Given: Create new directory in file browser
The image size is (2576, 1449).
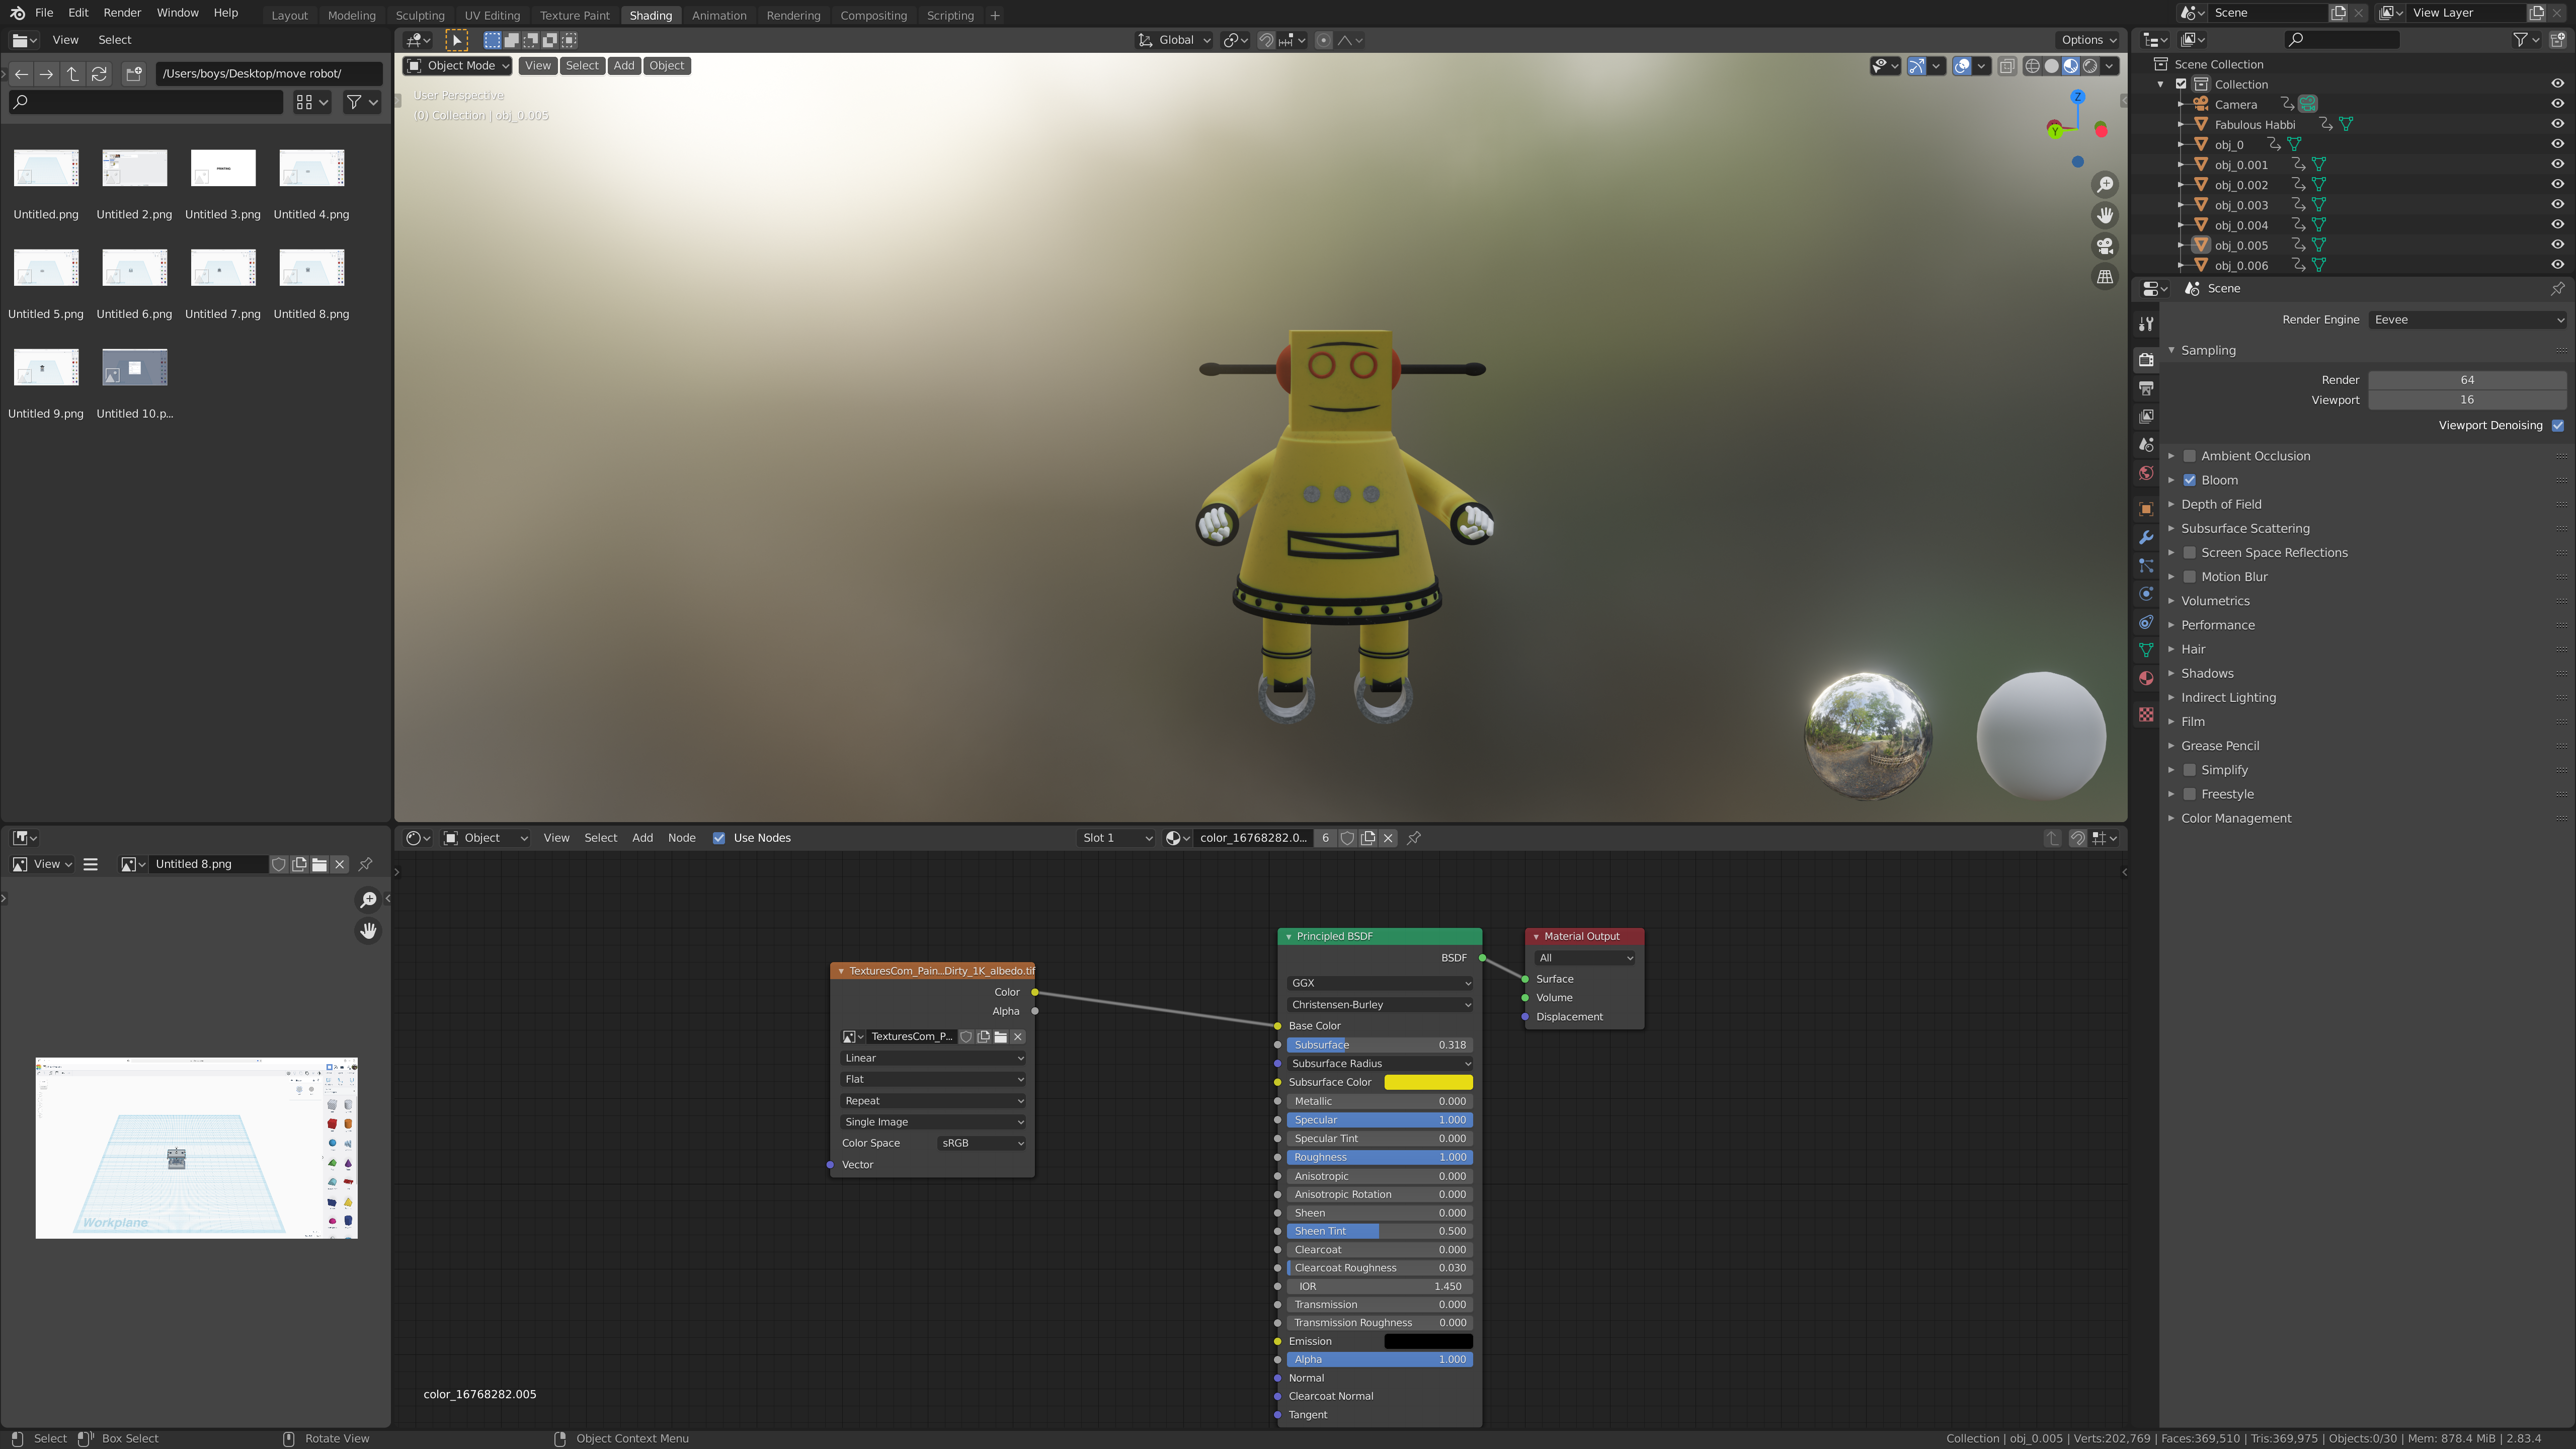Looking at the screenshot, I should pyautogui.click(x=134, y=73).
